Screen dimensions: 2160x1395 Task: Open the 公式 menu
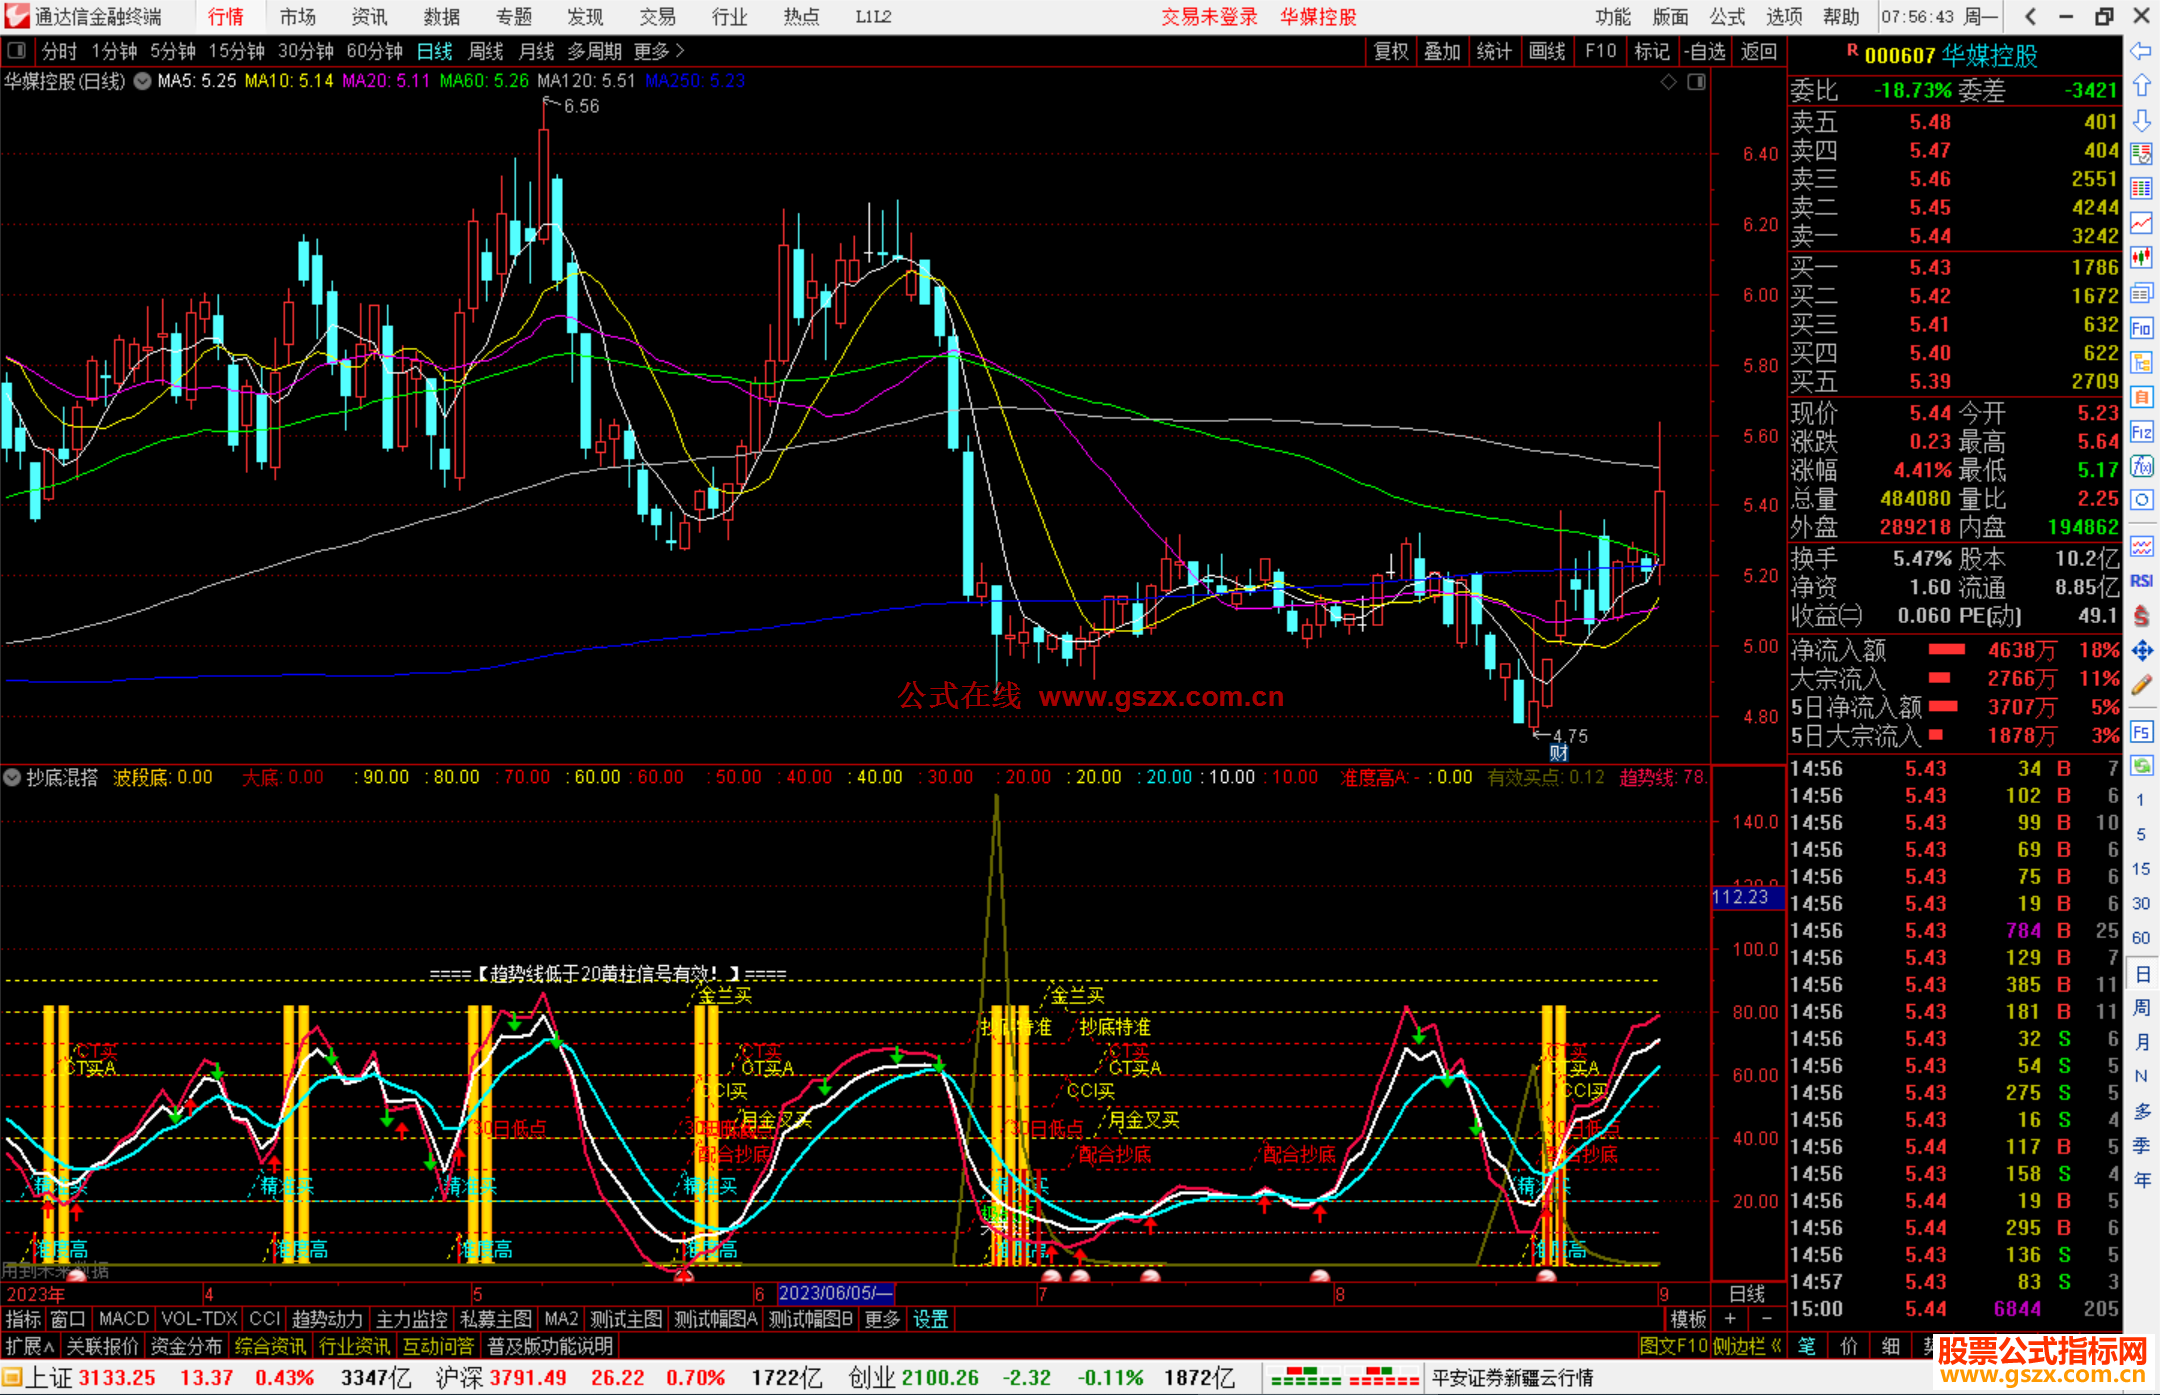point(1727,17)
